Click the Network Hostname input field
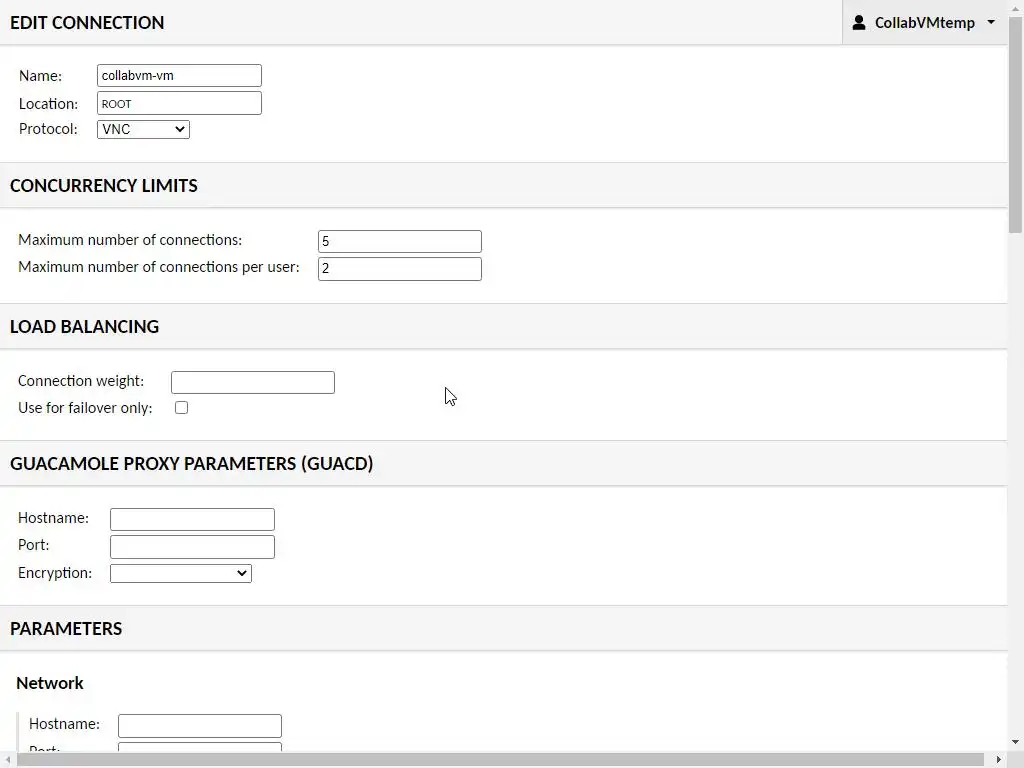The width and height of the screenshot is (1024, 768). pyautogui.click(x=199, y=725)
